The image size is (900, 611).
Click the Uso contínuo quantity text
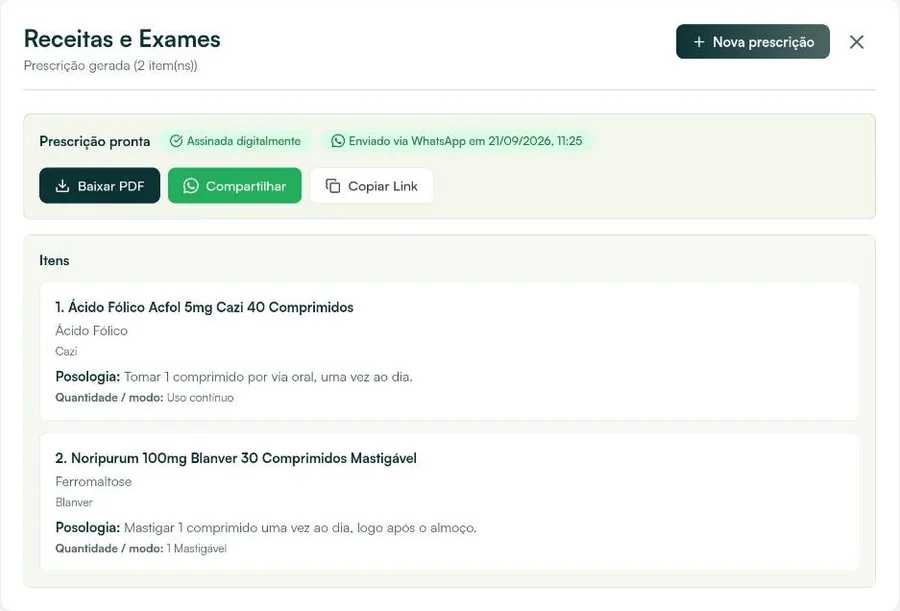click(200, 397)
